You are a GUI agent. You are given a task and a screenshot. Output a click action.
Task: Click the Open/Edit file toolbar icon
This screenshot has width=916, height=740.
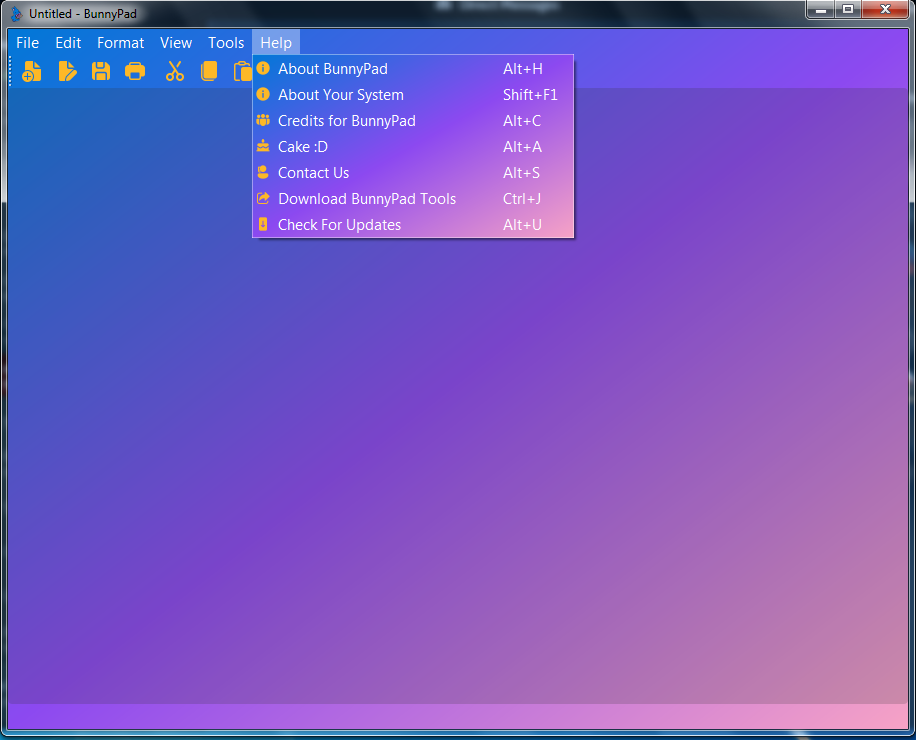(x=67, y=71)
